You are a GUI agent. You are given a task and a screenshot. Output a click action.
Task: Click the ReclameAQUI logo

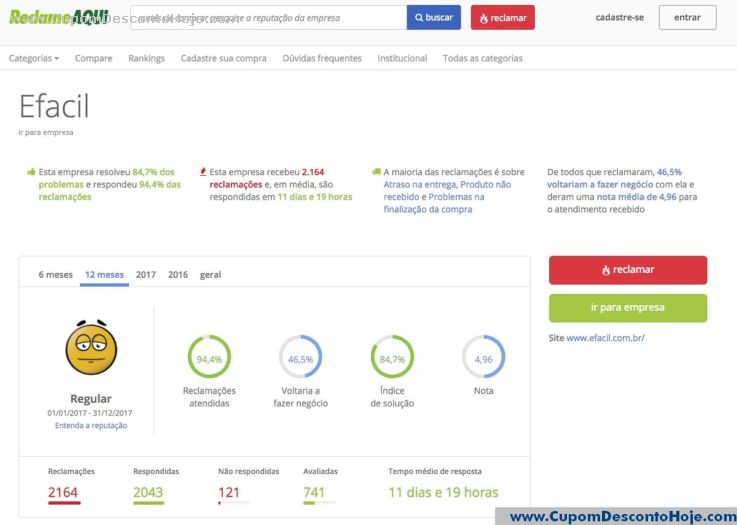[x=59, y=17]
